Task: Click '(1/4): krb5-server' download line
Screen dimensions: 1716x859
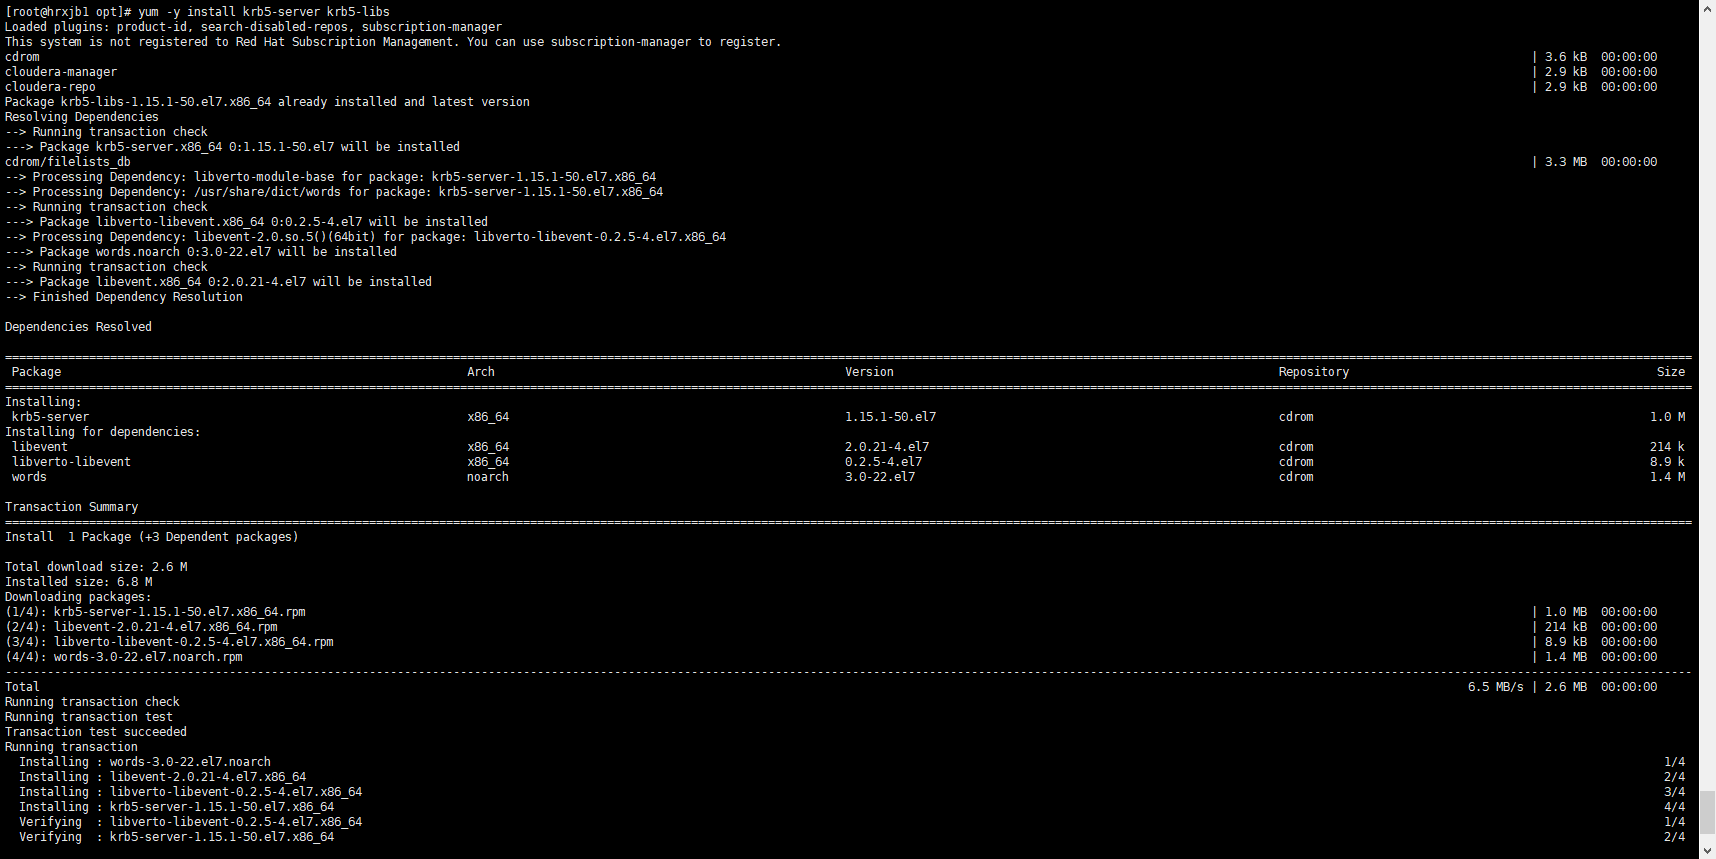Action: [x=155, y=612]
